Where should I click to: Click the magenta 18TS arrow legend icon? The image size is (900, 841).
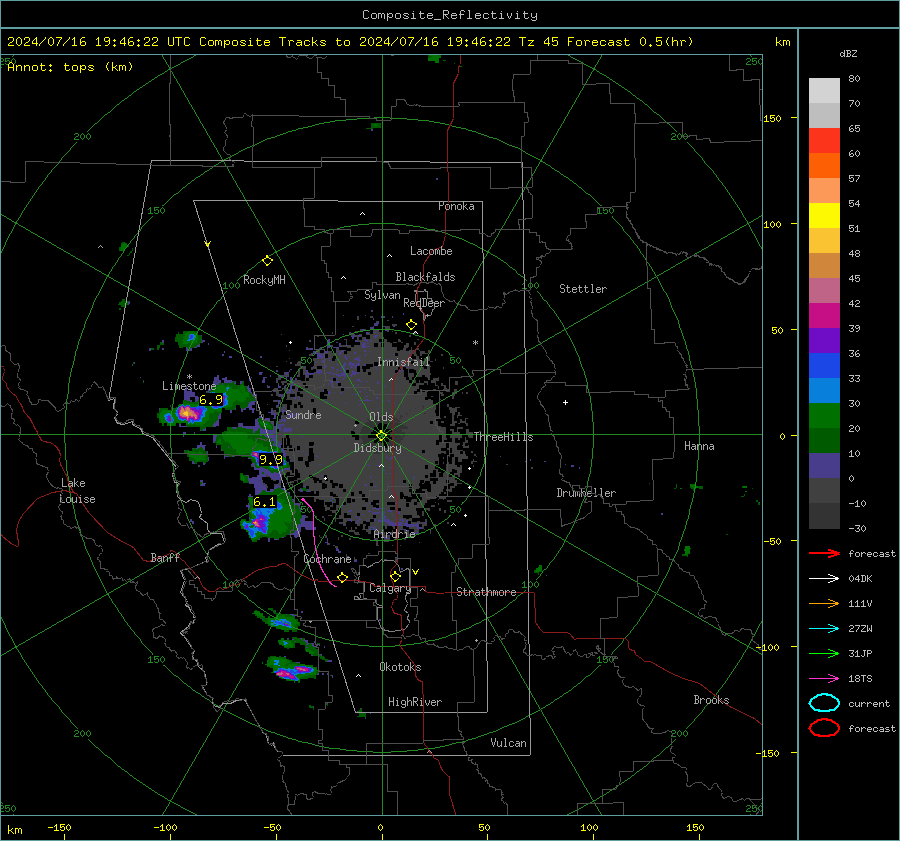[x=824, y=679]
